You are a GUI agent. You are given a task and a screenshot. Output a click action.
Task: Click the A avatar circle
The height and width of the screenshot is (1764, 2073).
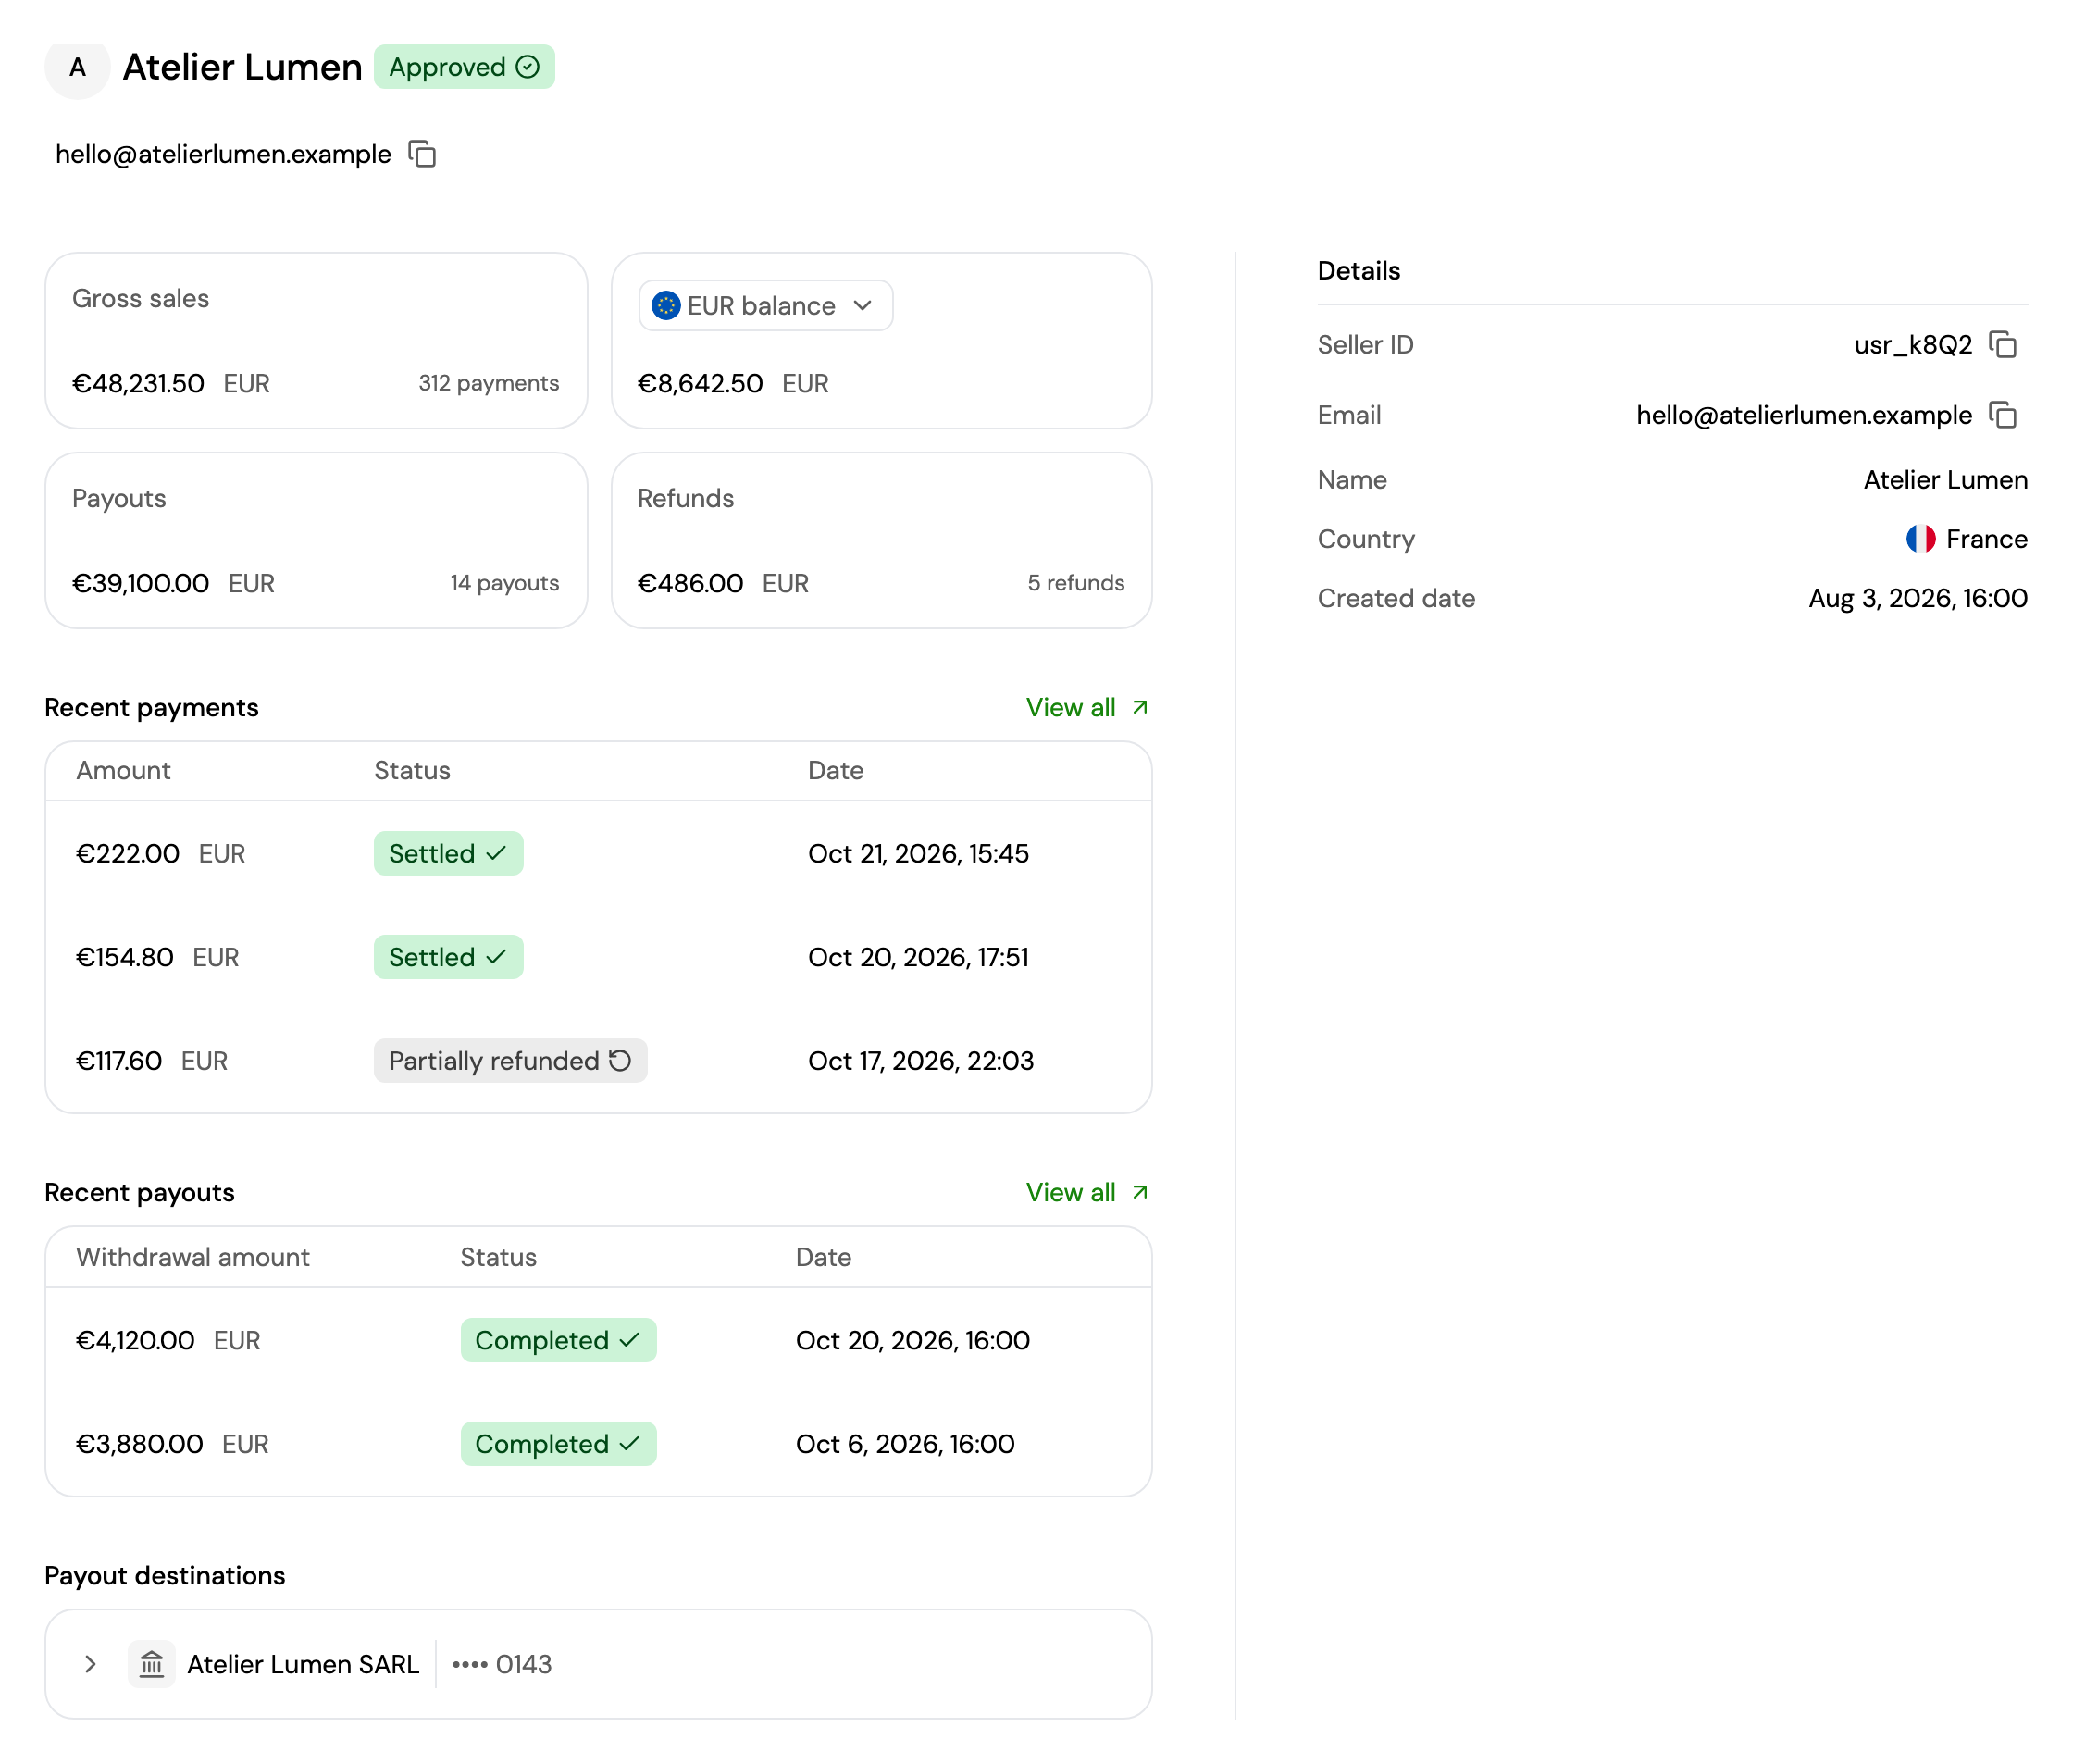coord(77,67)
